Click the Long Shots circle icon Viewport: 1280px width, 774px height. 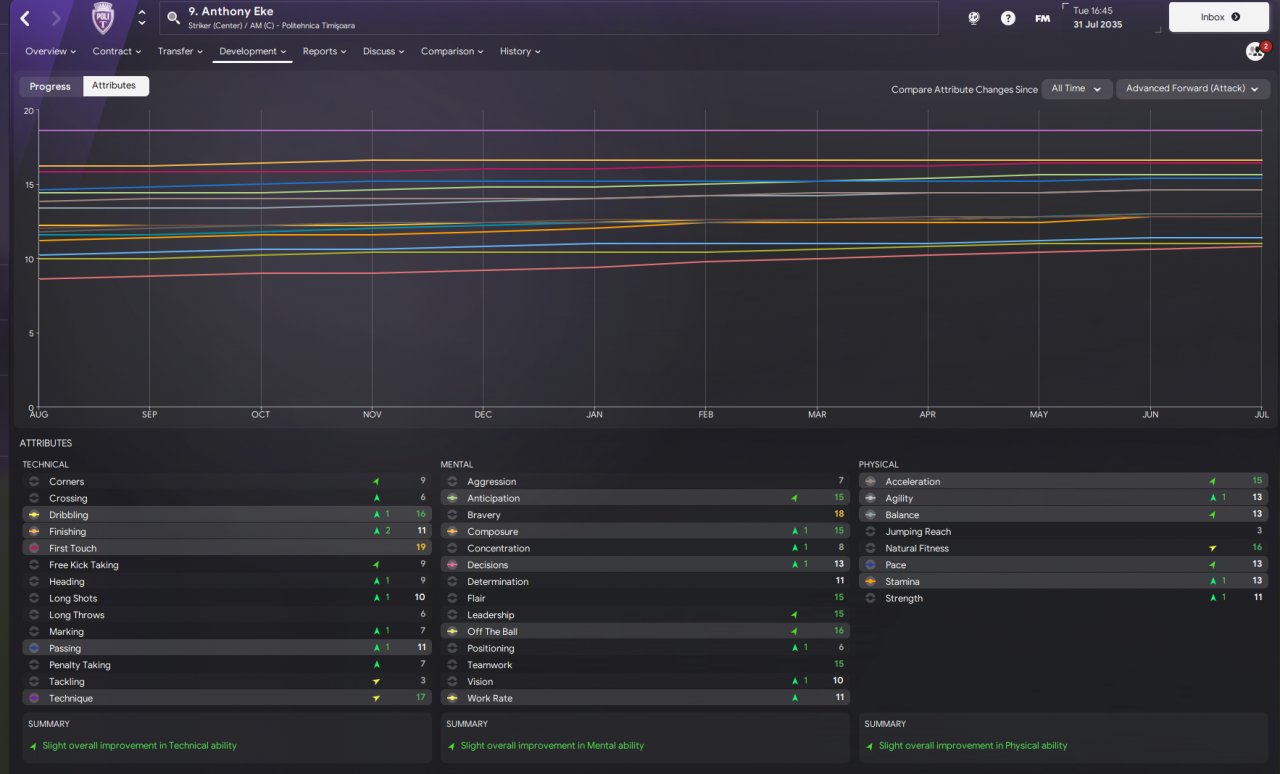pyautogui.click(x=33, y=598)
